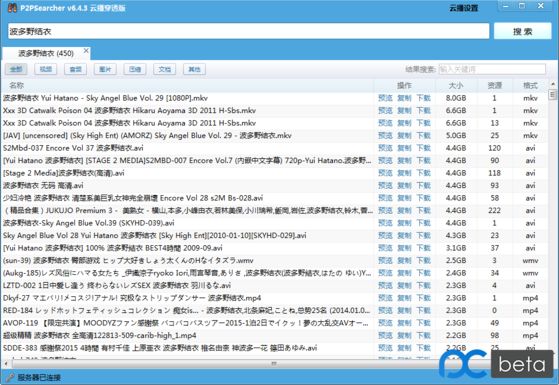
Task: Click 下载 in the 2.5GB wmv row
Action: click(x=424, y=261)
